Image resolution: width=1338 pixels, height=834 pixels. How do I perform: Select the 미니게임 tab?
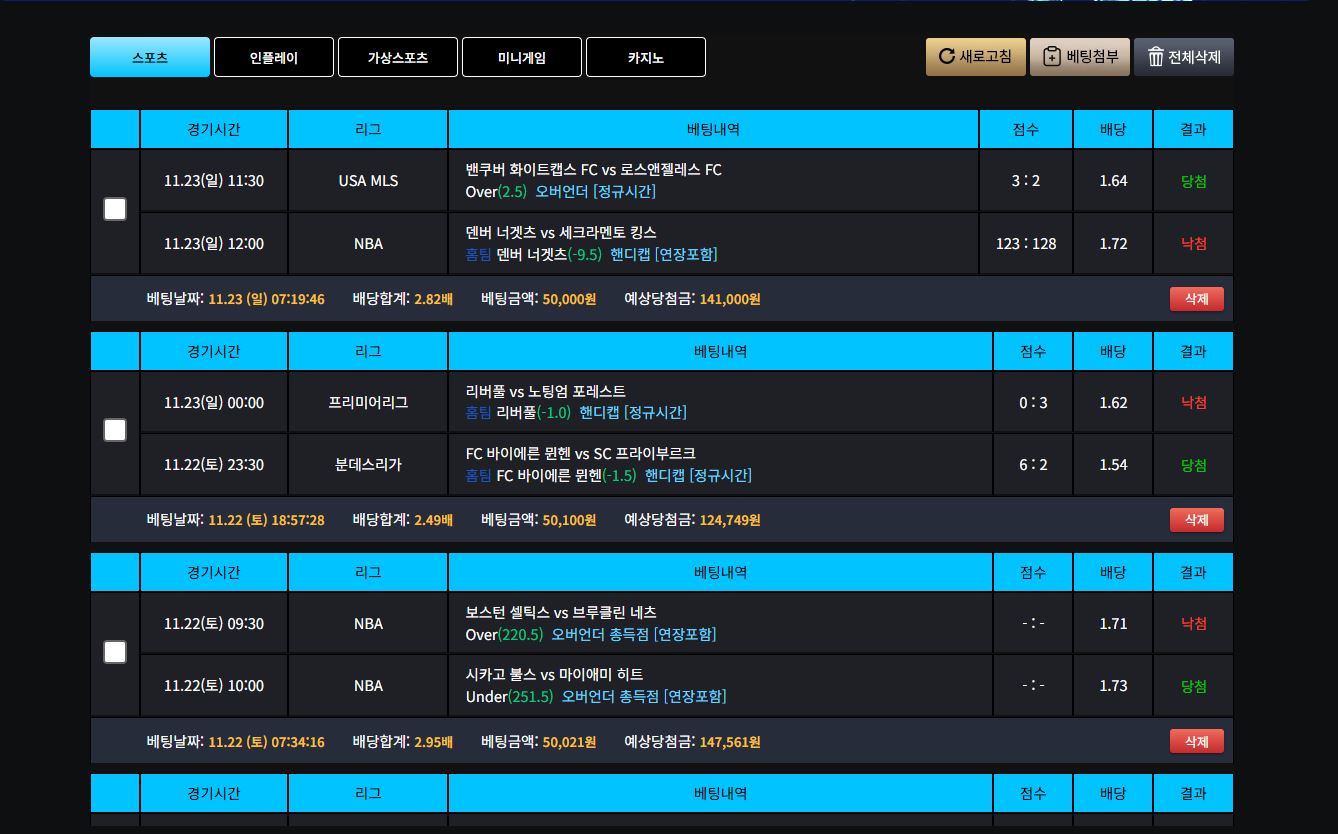pyautogui.click(x=522, y=57)
